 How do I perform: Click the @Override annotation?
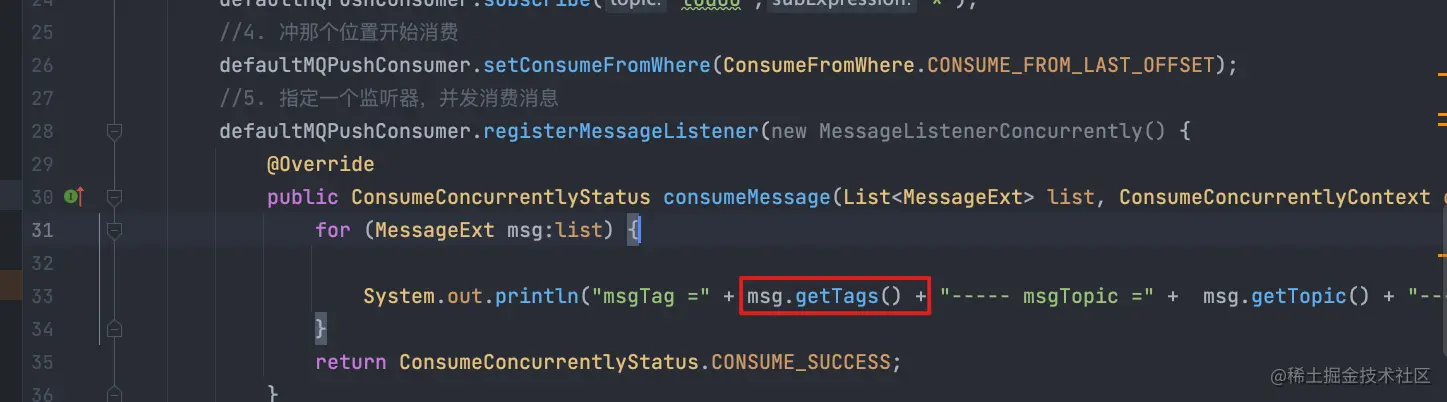tap(320, 164)
